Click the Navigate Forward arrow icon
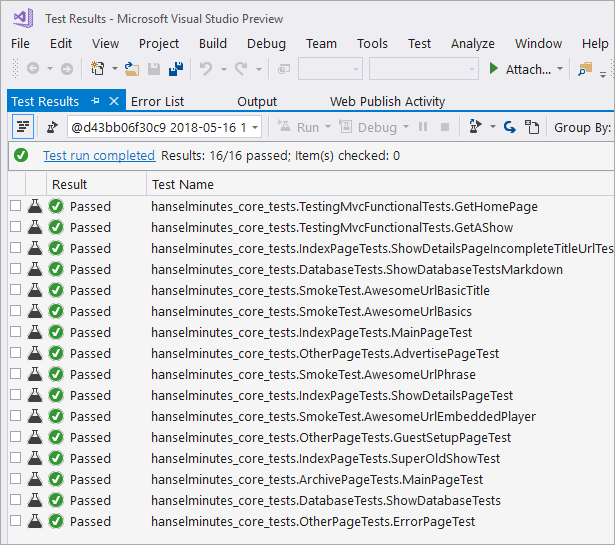This screenshot has height=545, width=615. click(67, 69)
